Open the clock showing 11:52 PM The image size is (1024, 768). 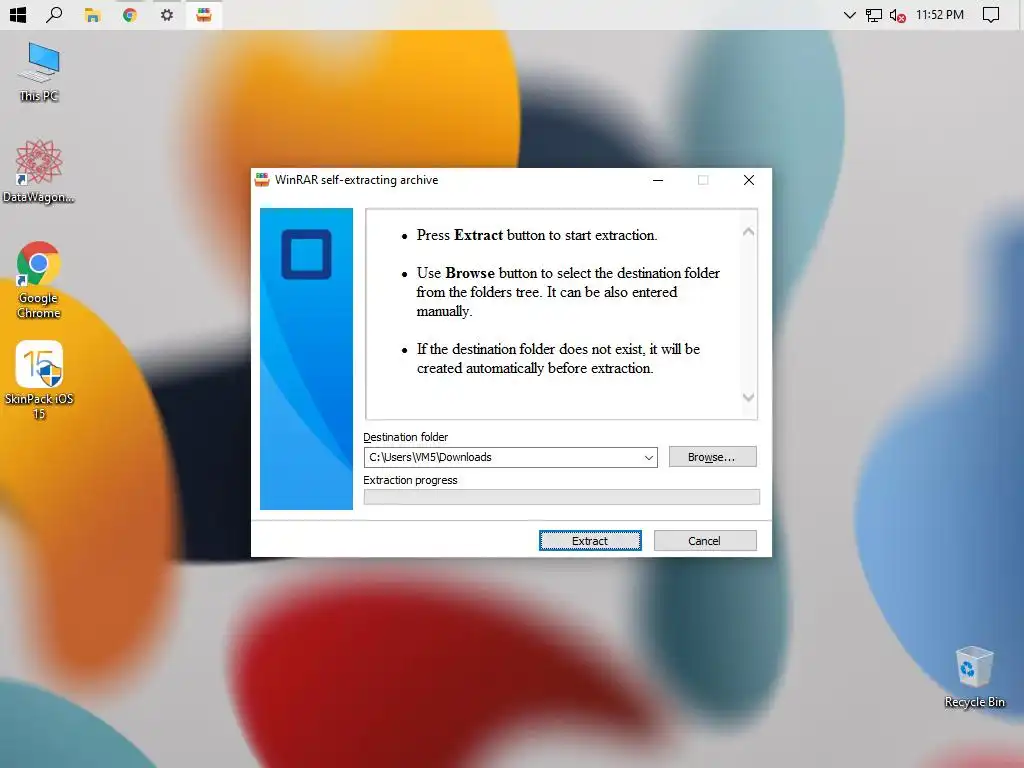pyautogui.click(x=940, y=14)
